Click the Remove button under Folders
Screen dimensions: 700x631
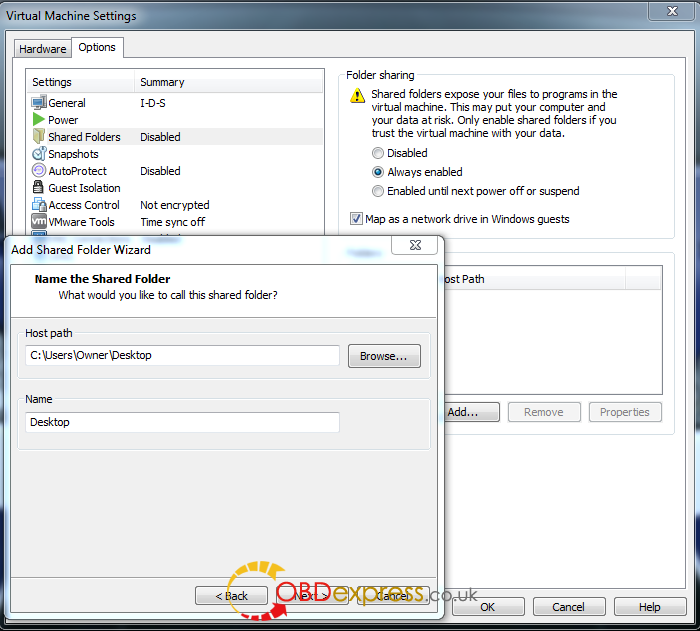point(544,412)
